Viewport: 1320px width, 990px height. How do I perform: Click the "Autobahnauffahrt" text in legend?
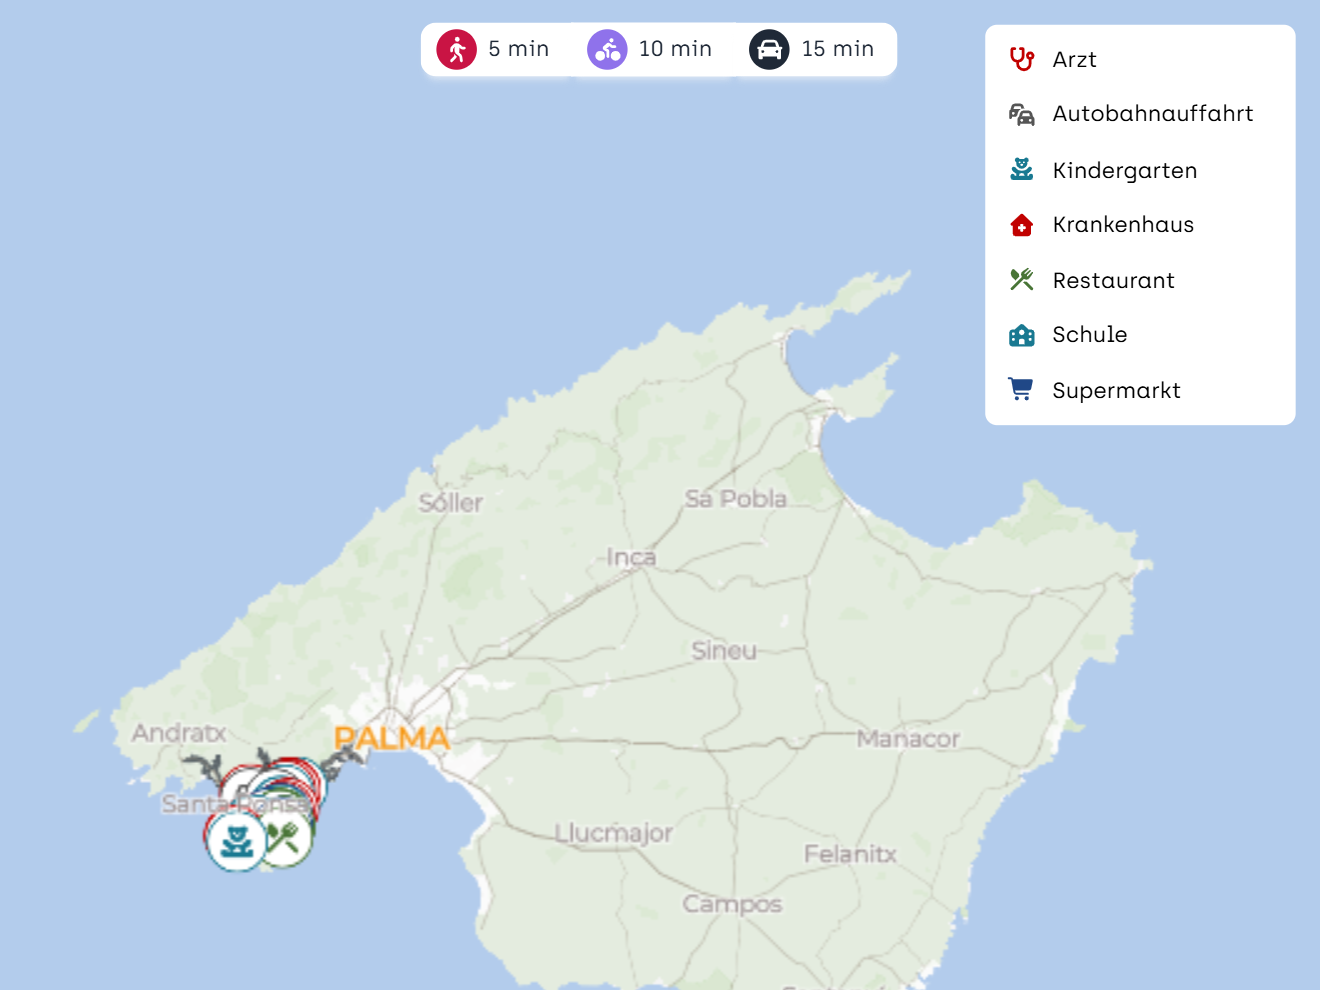pyautogui.click(x=1152, y=114)
